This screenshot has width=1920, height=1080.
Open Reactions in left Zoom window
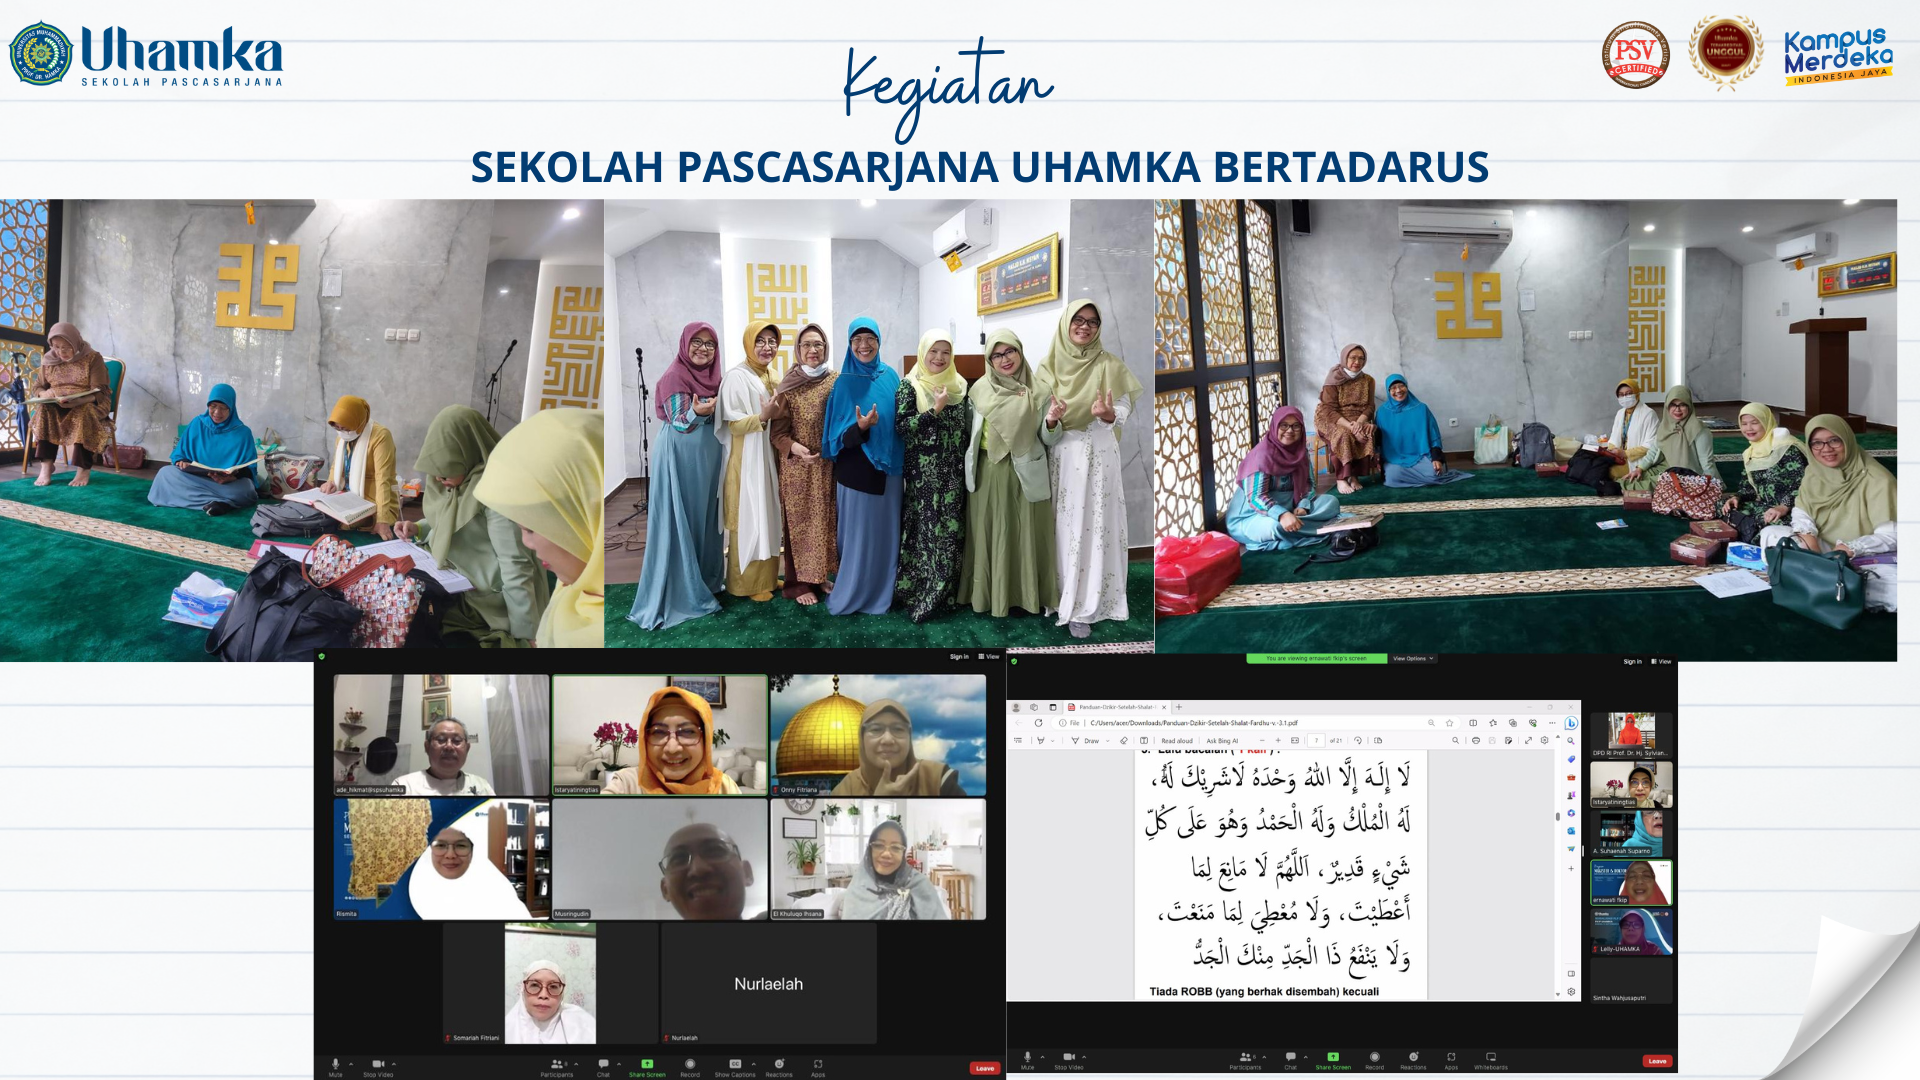(779, 1064)
